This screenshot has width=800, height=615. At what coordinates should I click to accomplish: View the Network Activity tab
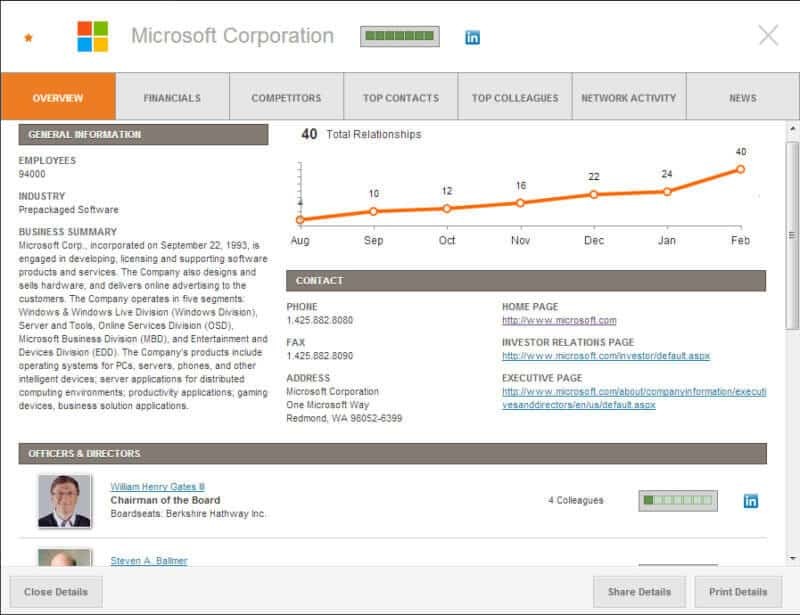coord(628,98)
